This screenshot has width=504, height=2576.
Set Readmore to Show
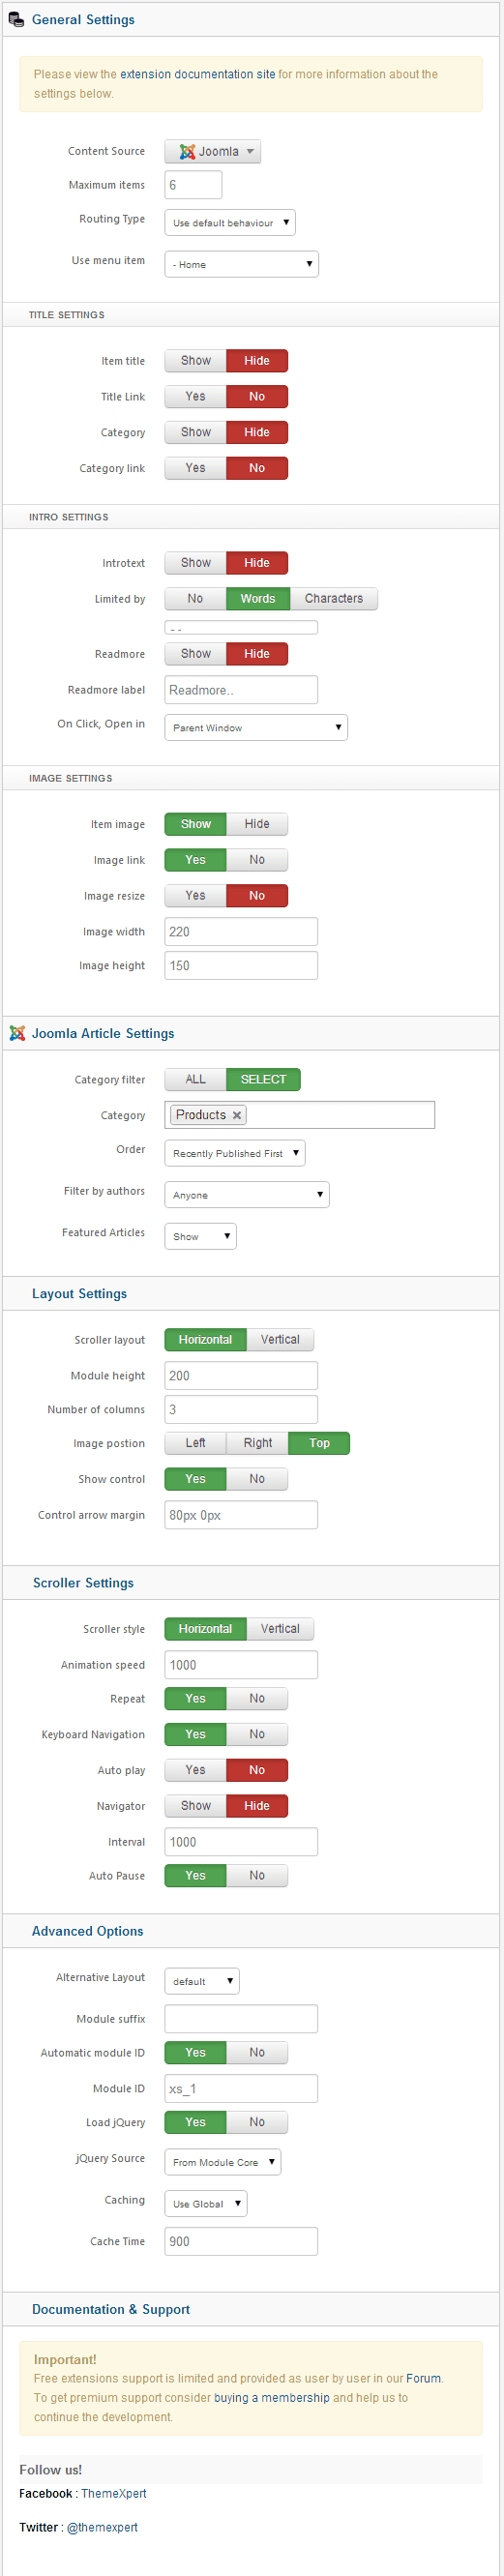click(196, 654)
